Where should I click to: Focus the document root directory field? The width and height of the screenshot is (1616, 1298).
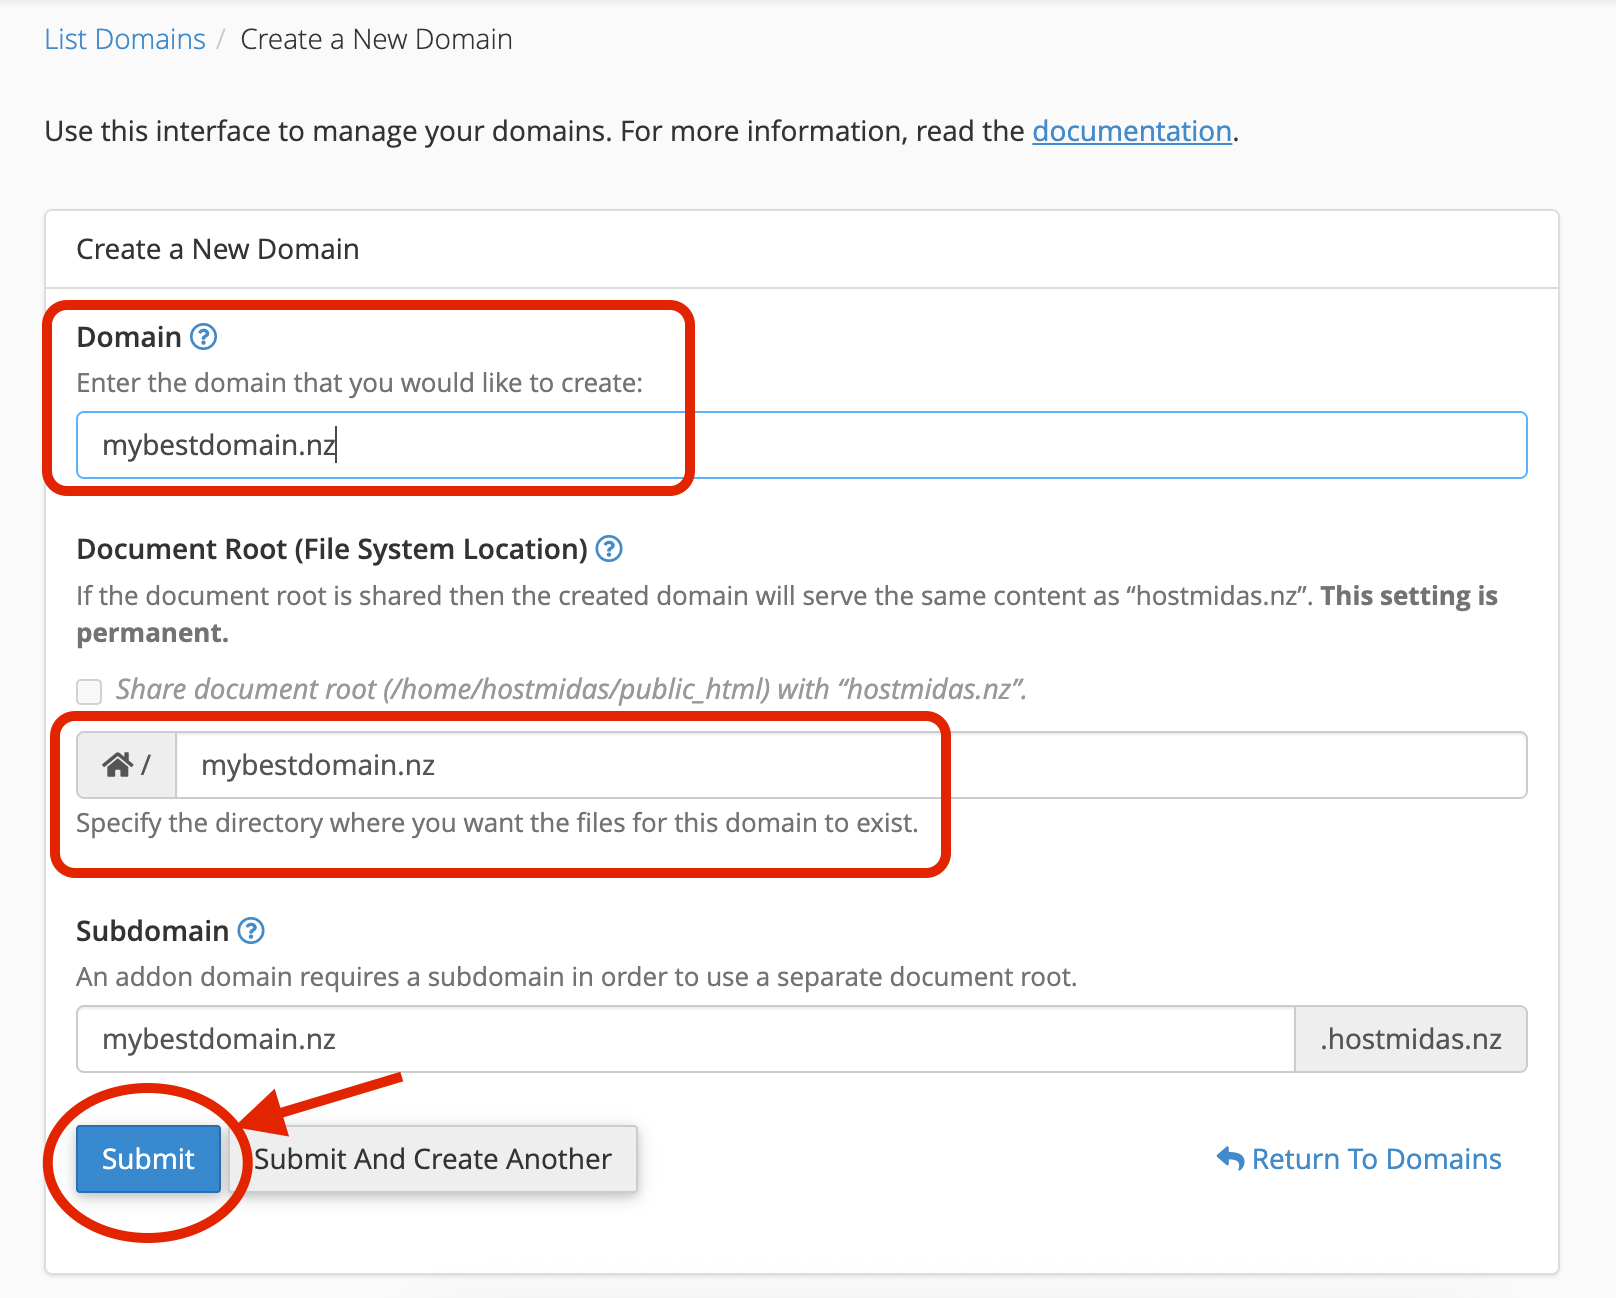point(851,765)
